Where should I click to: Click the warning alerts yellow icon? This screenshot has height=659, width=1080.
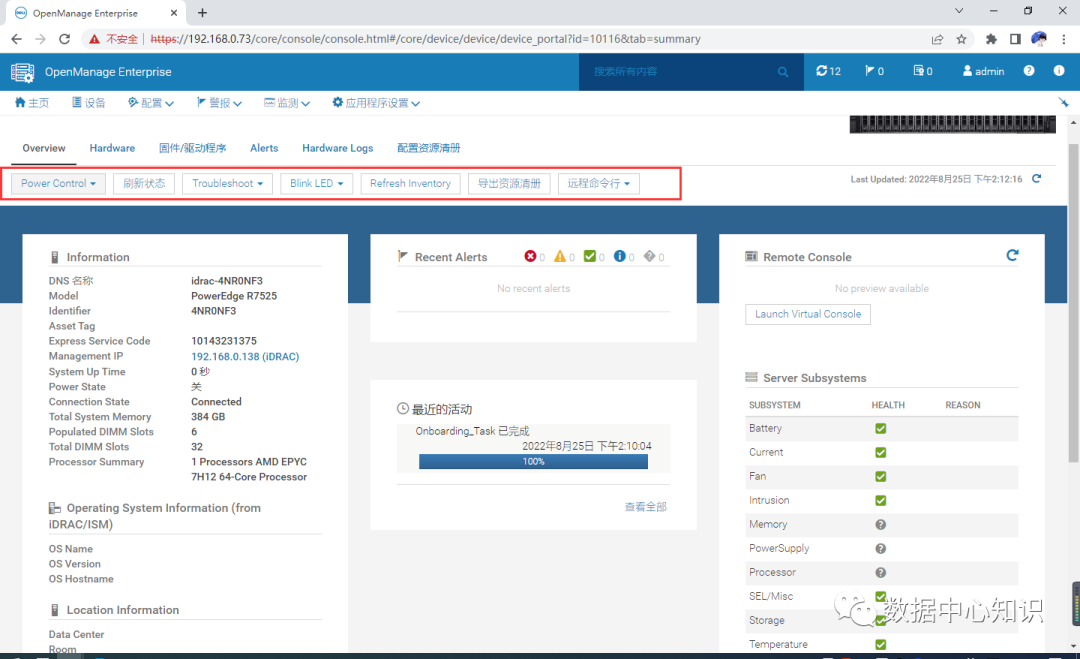coord(560,256)
